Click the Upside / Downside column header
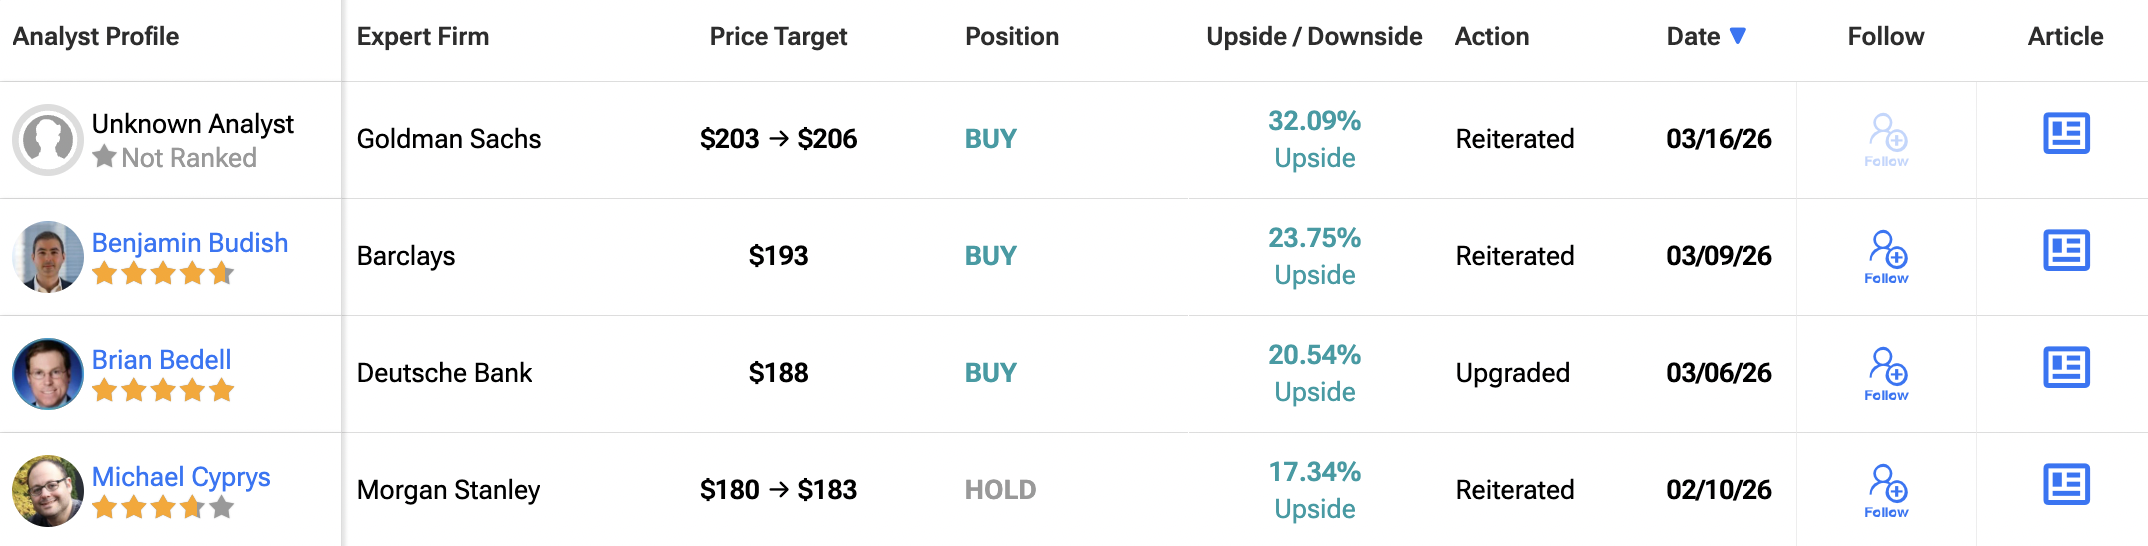Image resolution: width=2148 pixels, height=546 pixels. tap(1314, 37)
